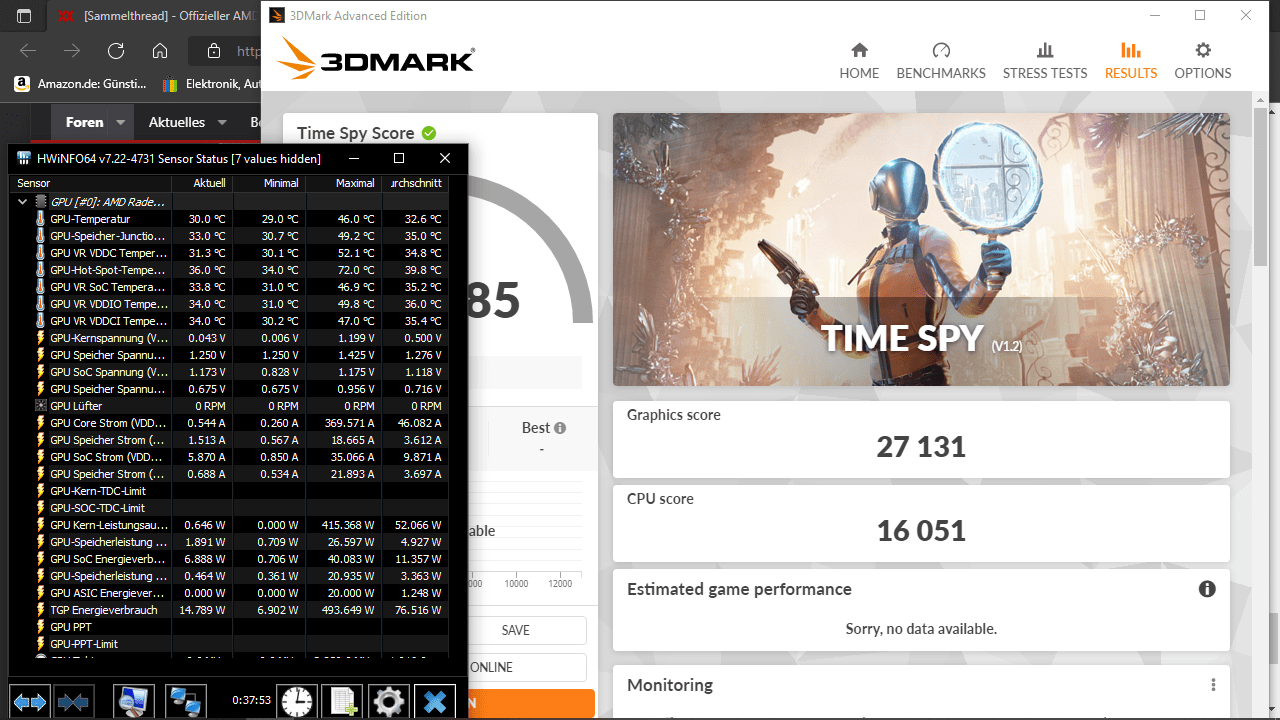Open the Foren menu in forum navigation

tap(84, 122)
